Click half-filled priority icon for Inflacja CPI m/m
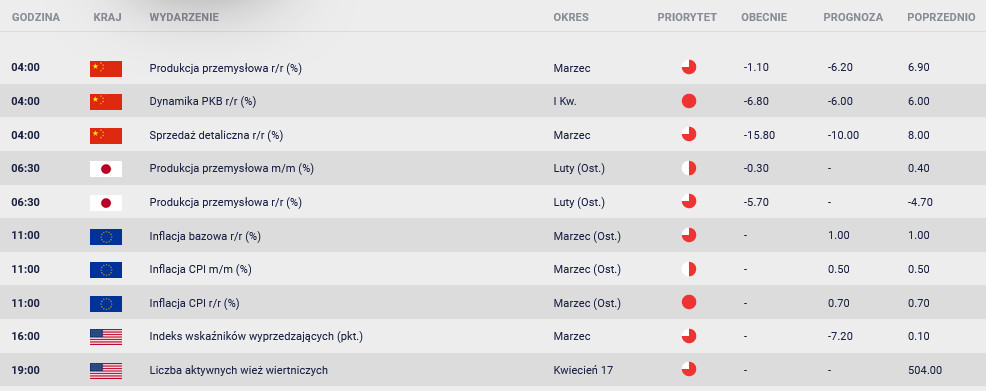Image resolution: width=986 pixels, height=391 pixels. [x=689, y=269]
